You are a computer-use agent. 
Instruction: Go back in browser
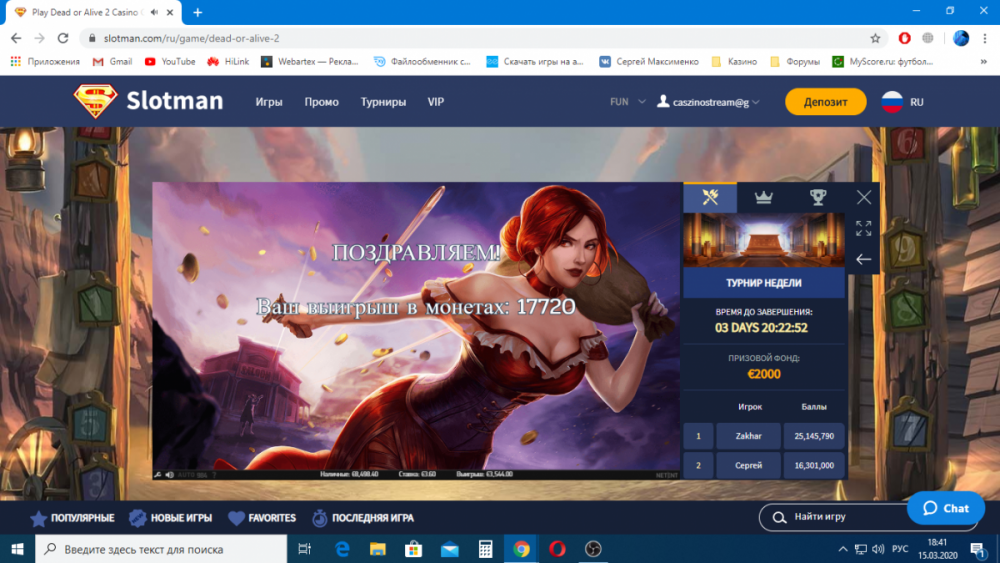16,38
